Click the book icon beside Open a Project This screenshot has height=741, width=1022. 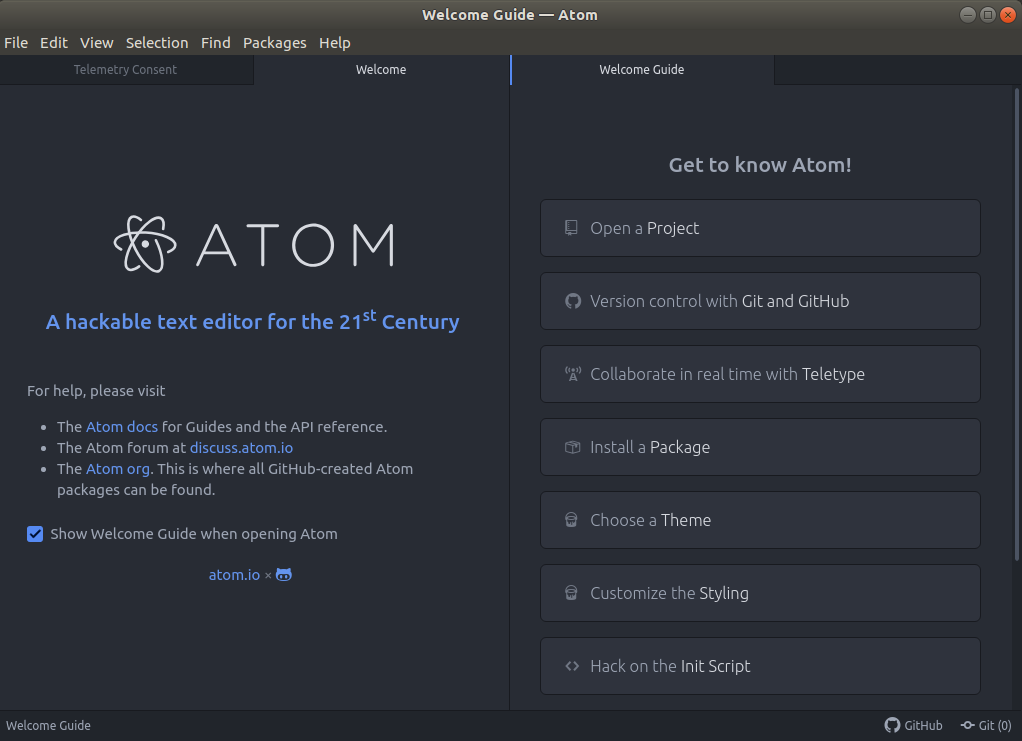pyautogui.click(x=571, y=228)
